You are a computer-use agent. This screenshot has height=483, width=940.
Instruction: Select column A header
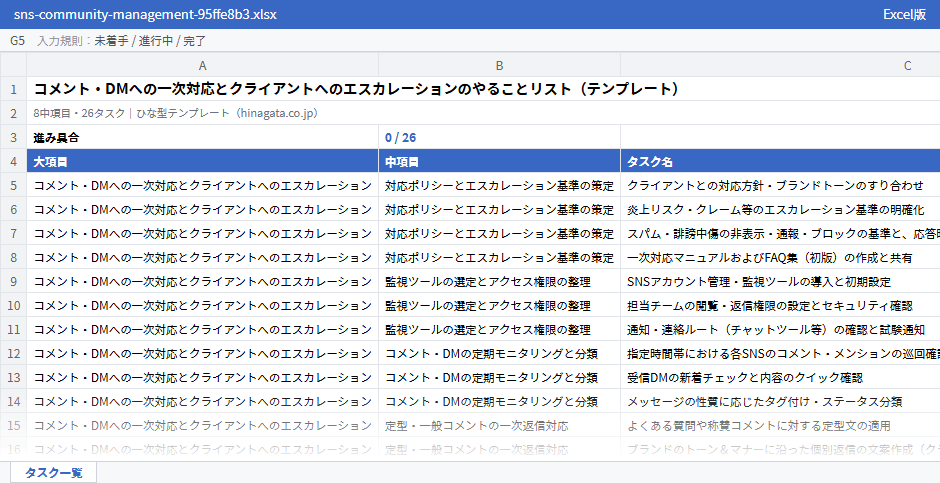[203, 65]
